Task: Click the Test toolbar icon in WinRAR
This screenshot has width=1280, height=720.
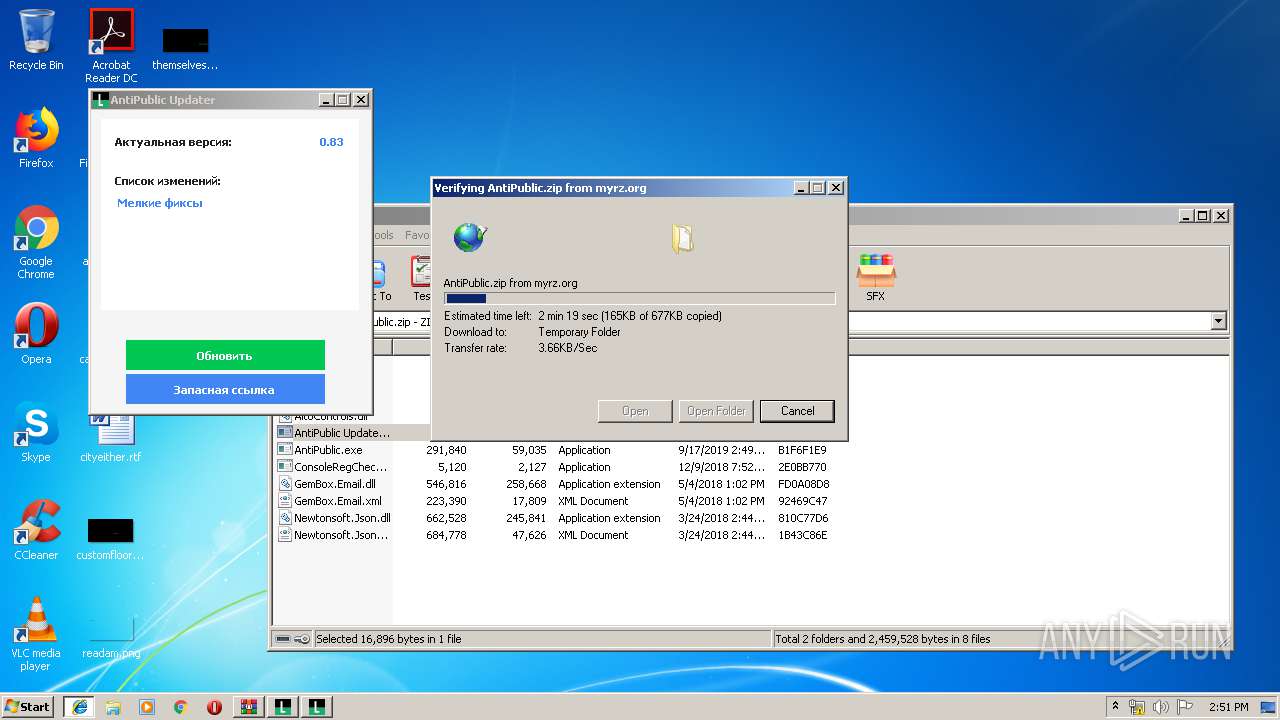Action: (422, 277)
